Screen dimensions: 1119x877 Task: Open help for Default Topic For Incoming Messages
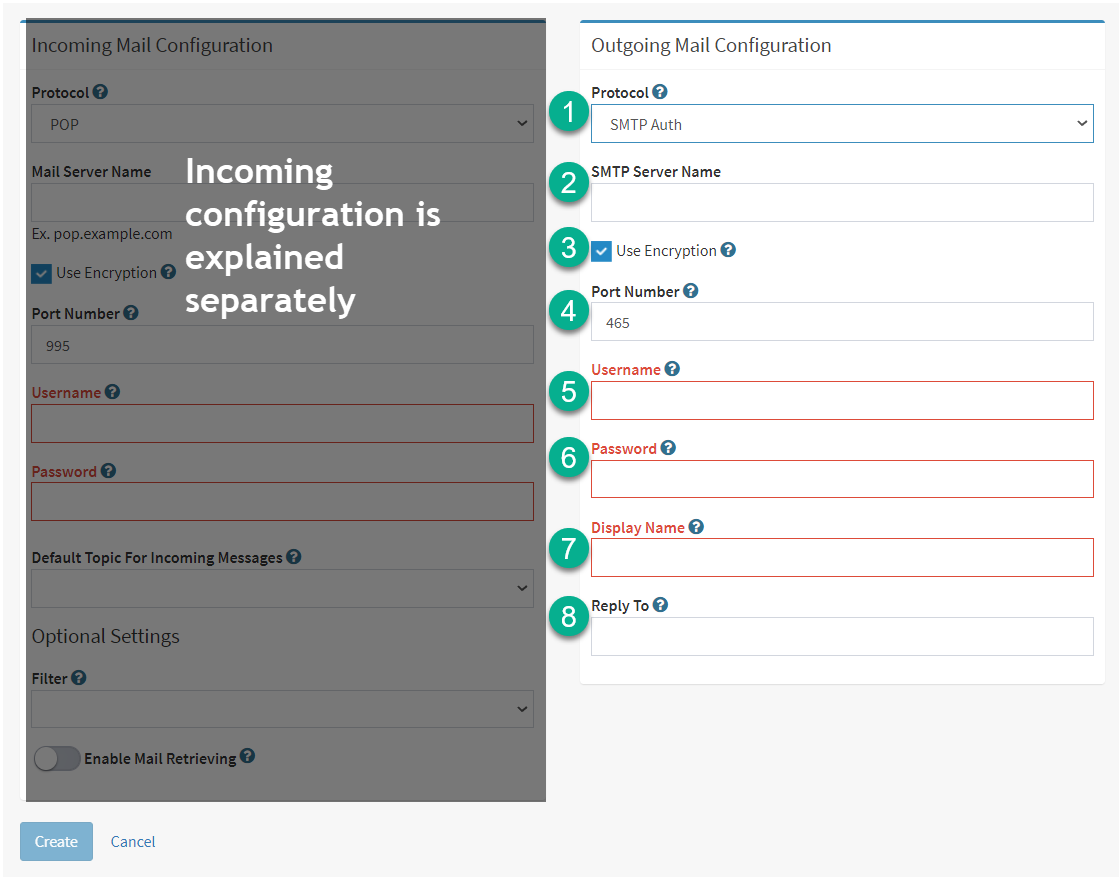point(294,557)
